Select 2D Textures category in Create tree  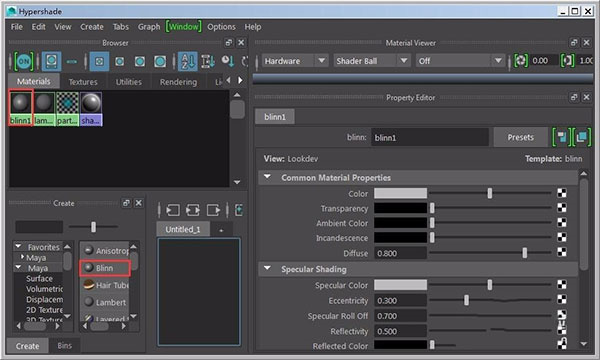pyautogui.click(x=44, y=310)
